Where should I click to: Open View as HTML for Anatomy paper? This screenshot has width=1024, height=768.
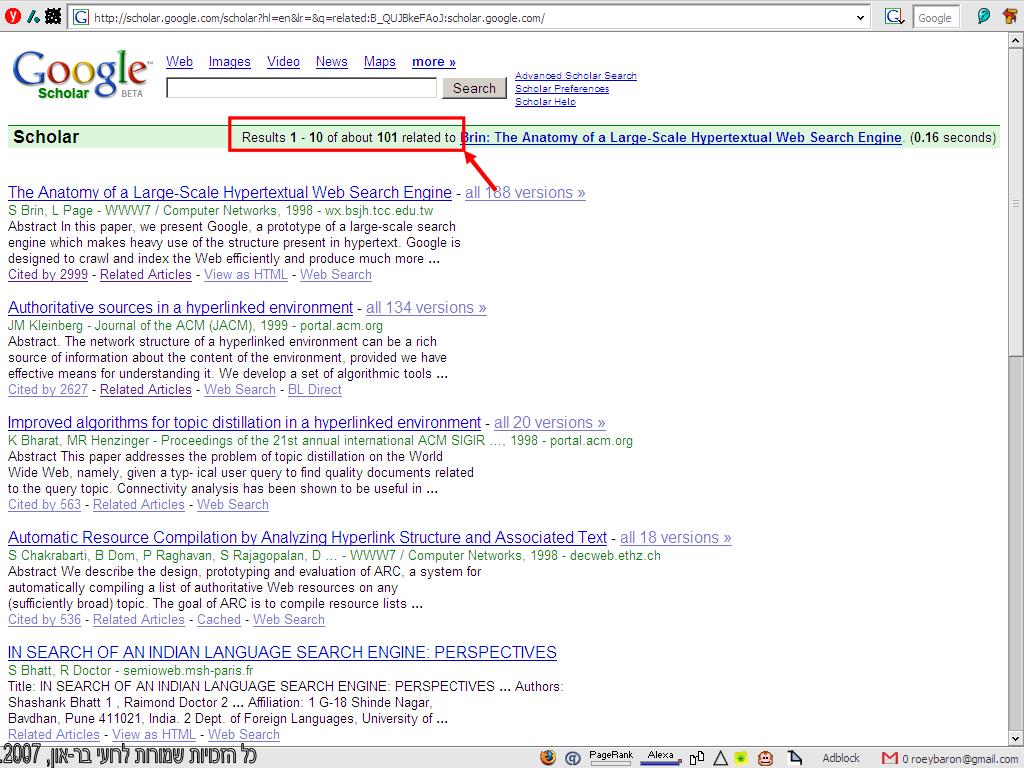coord(246,275)
